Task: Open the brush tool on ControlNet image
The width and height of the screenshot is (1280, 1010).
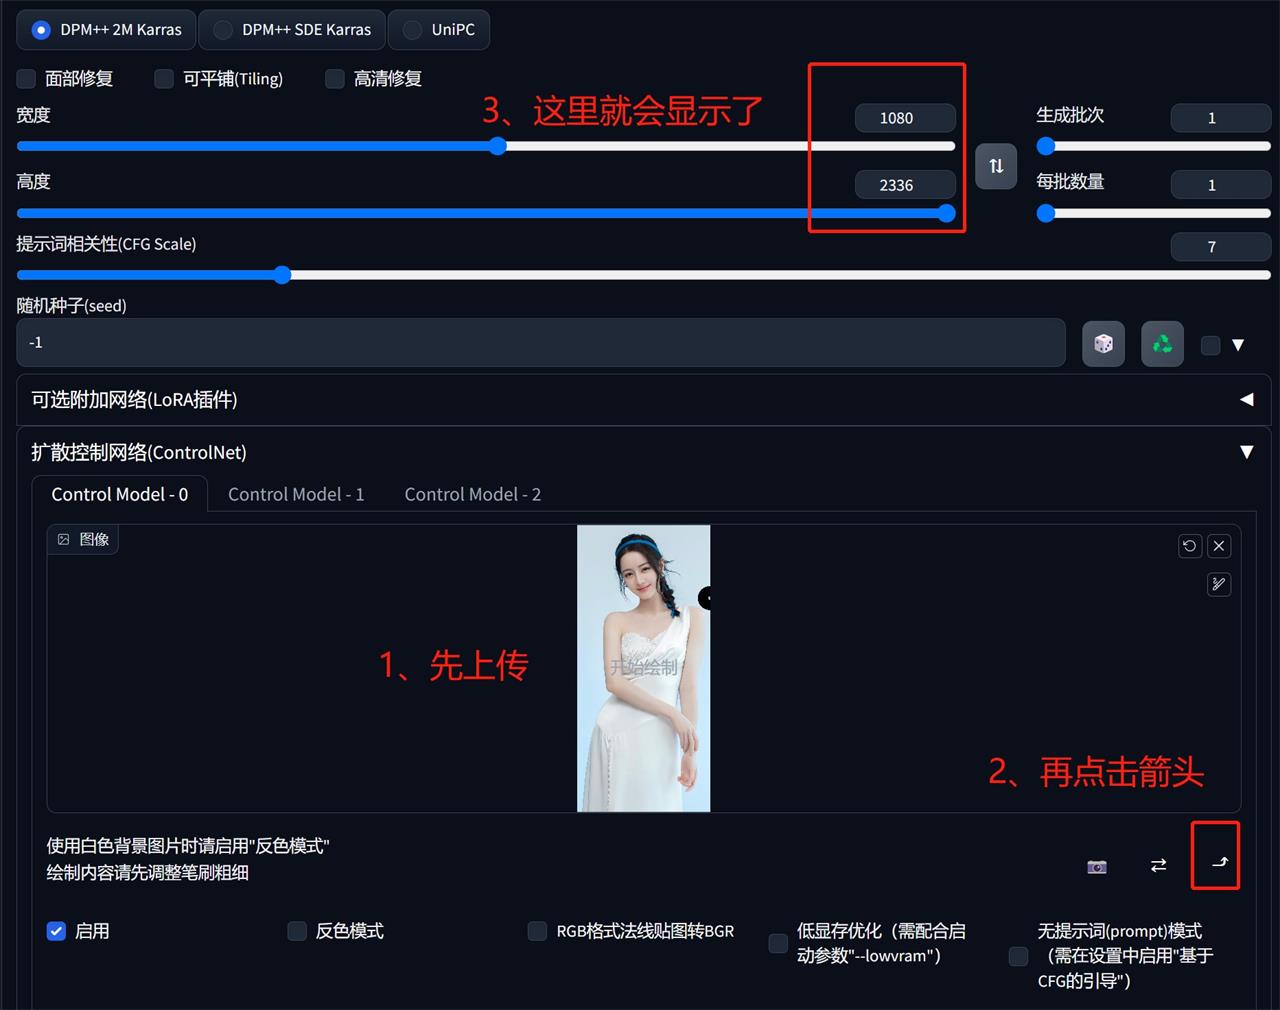Action: [x=1218, y=584]
